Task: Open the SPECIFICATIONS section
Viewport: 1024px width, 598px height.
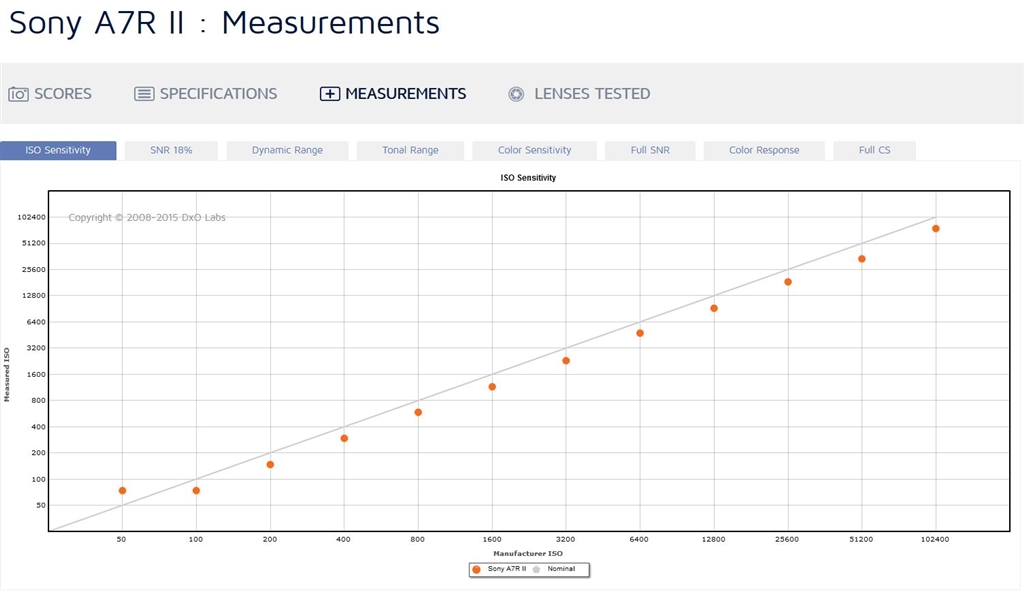Action: pyautogui.click(x=218, y=94)
